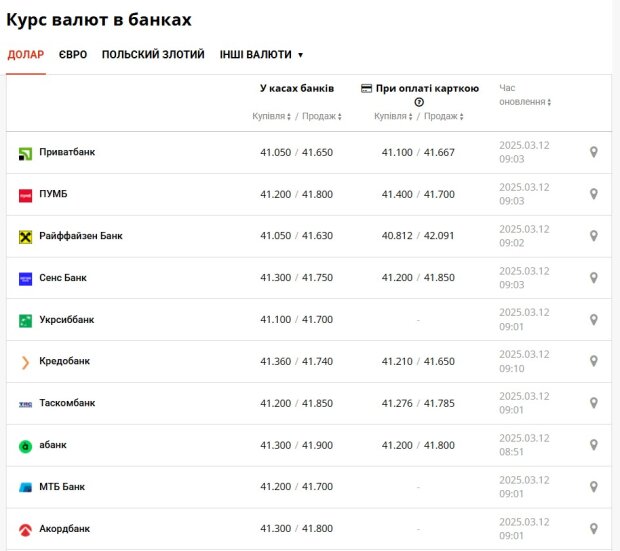Screen dimensions: 620x551
Task: Switch to the ЄВРО tab
Action: point(73,55)
